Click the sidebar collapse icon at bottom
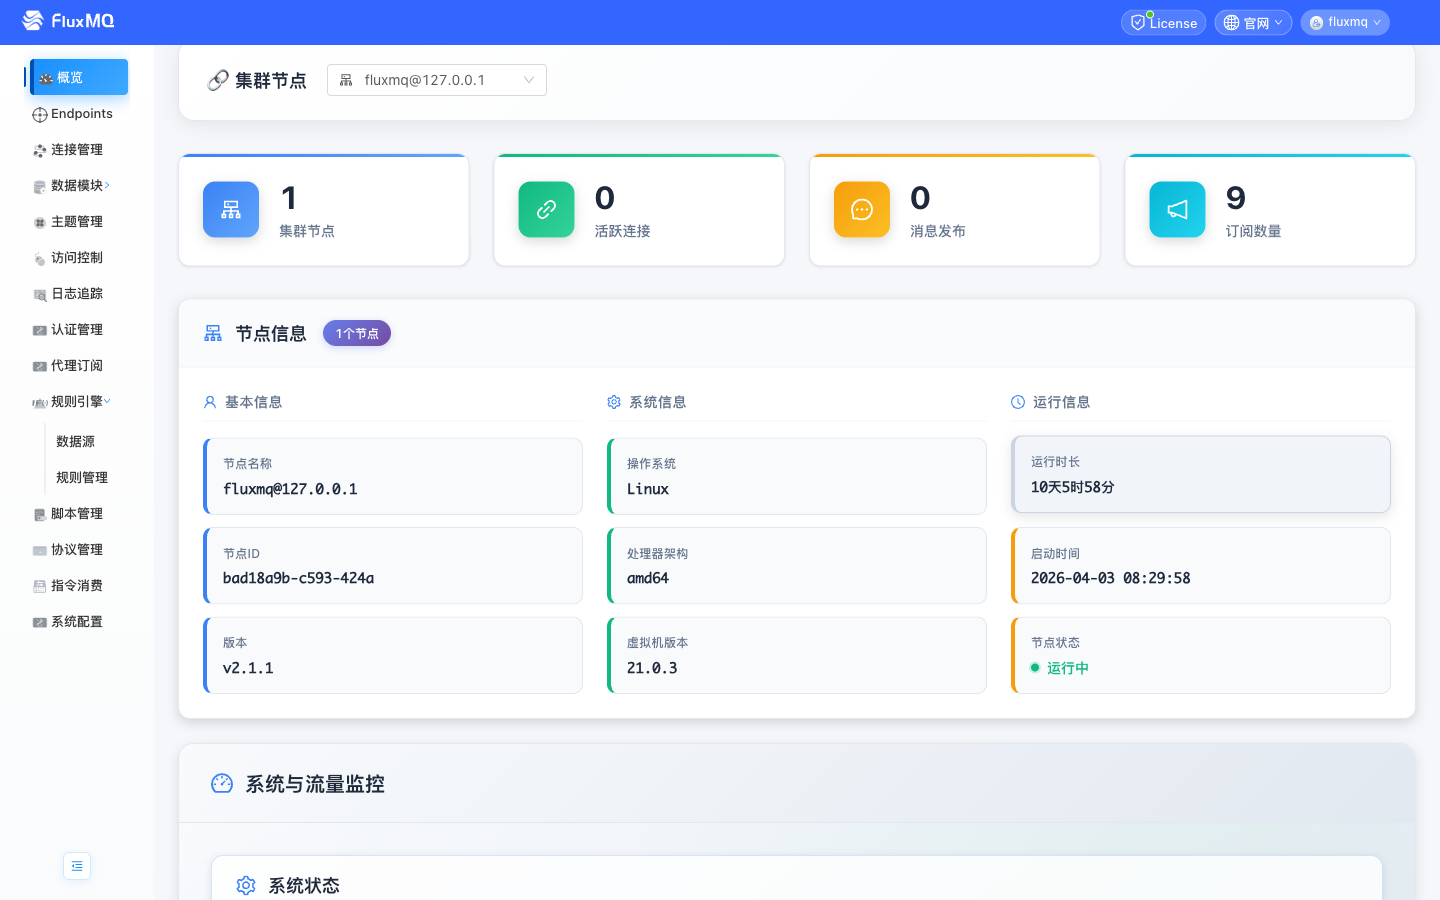Viewport: 1440px width, 900px height. (77, 866)
